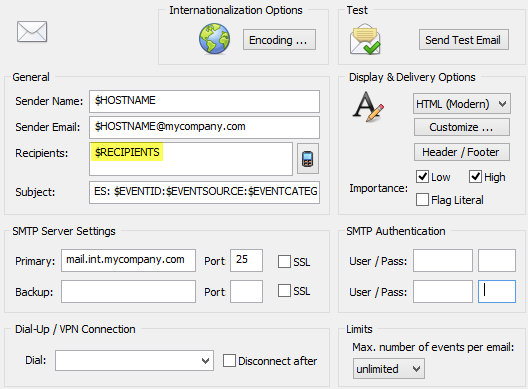Click the 'Max. number of events per email' label
This screenshot has height=389, width=528.
pos(433,347)
